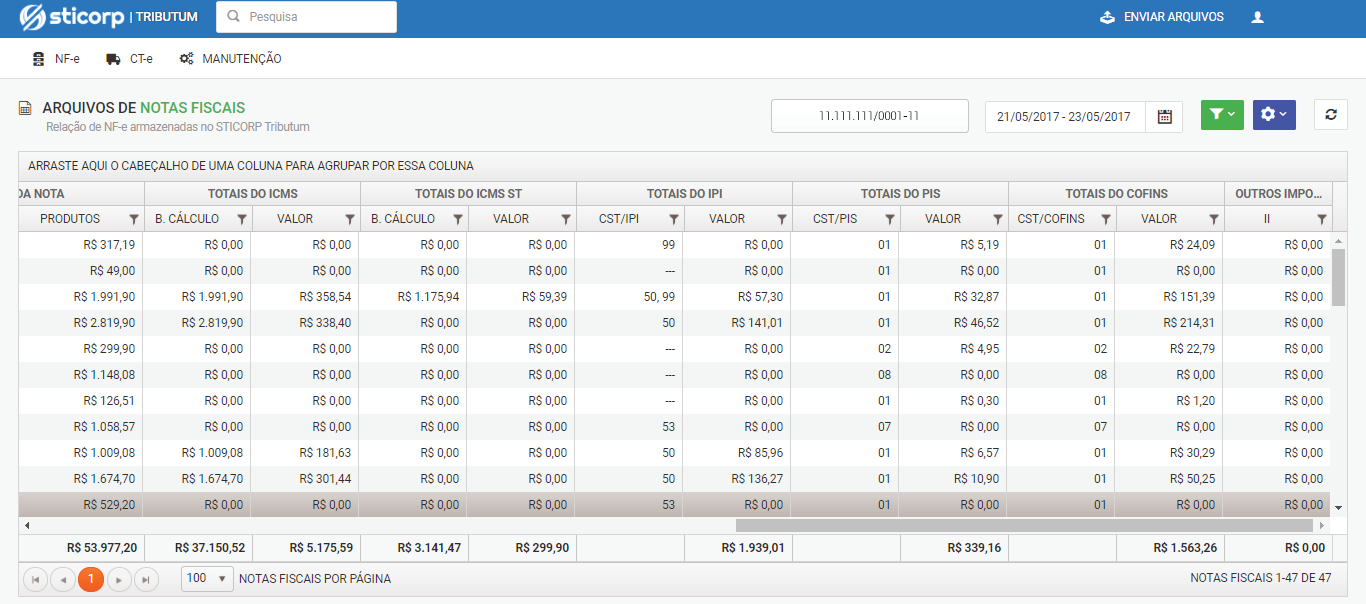Screen dimensions: 1366x604
Task: Filter ICMS B. Cálculo column
Action: pyautogui.click(x=242, y=219)
